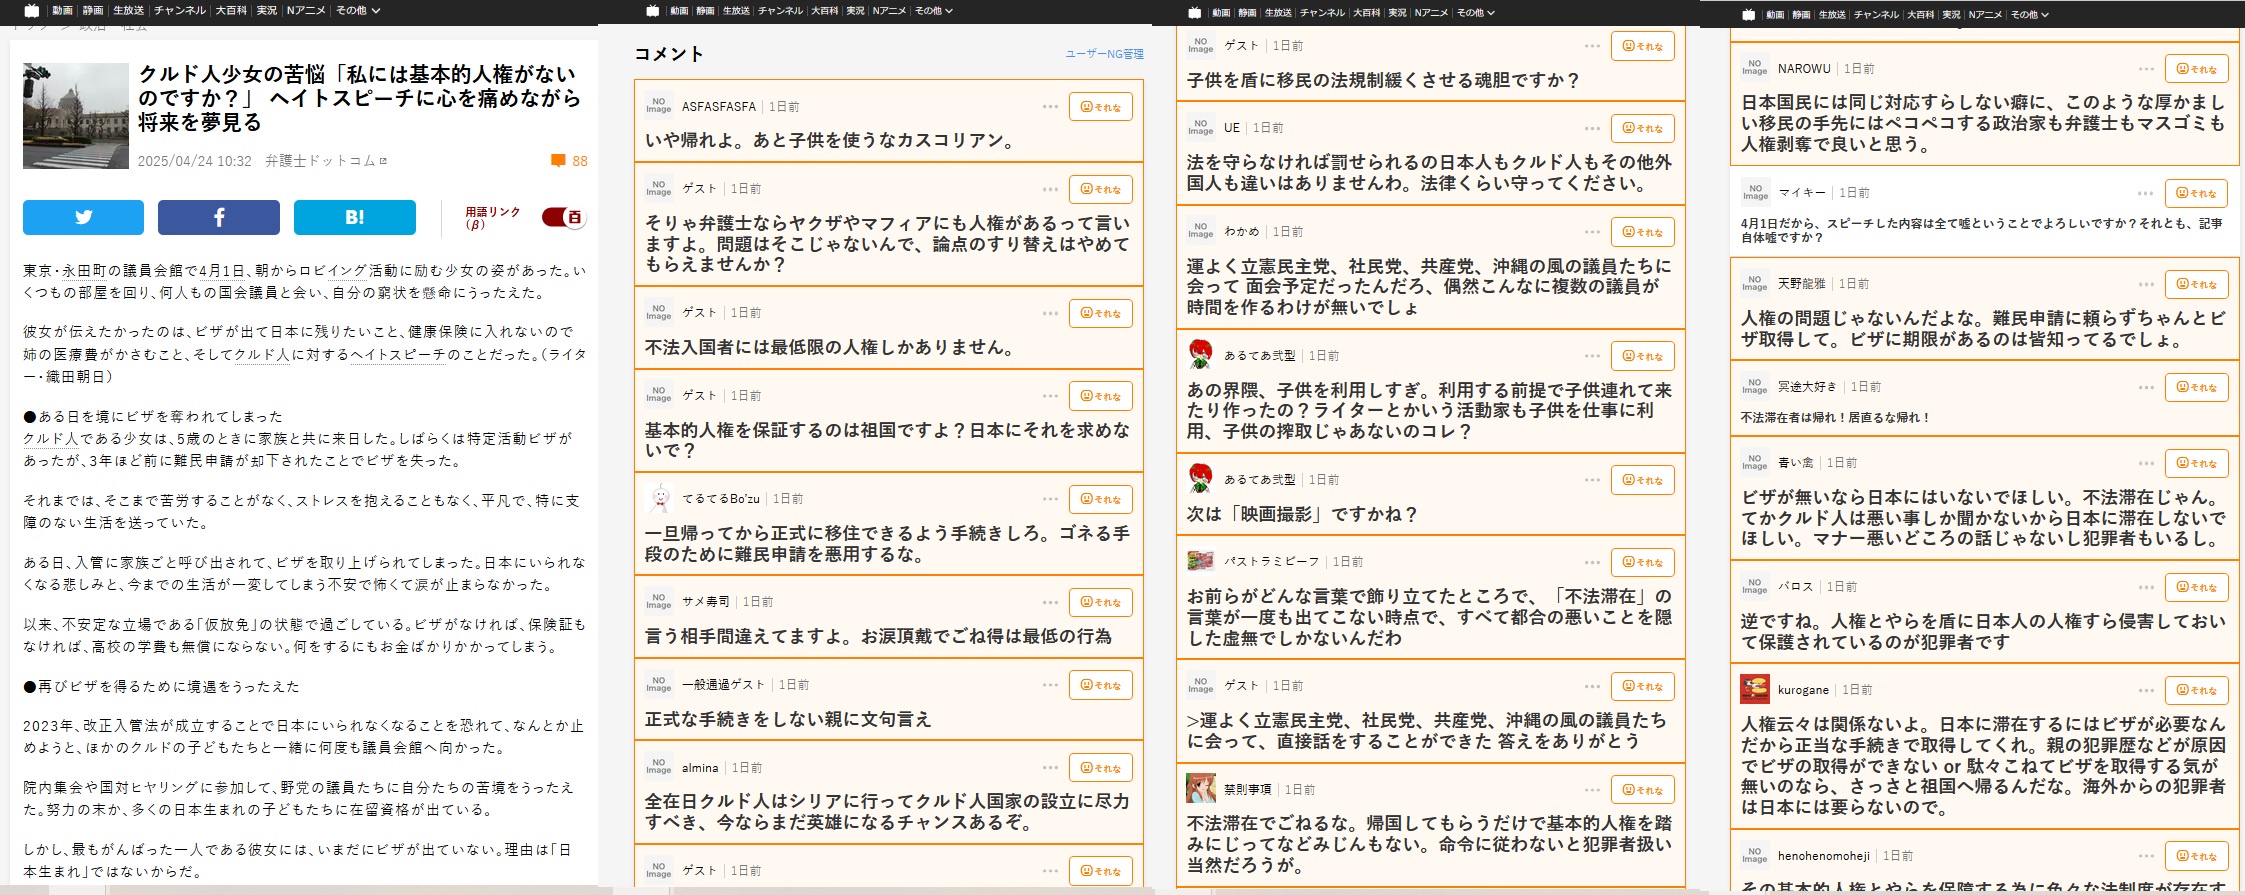Click kurogane's profile avatar
This screenshot has height=895, width=2245.
[1754, 689]
